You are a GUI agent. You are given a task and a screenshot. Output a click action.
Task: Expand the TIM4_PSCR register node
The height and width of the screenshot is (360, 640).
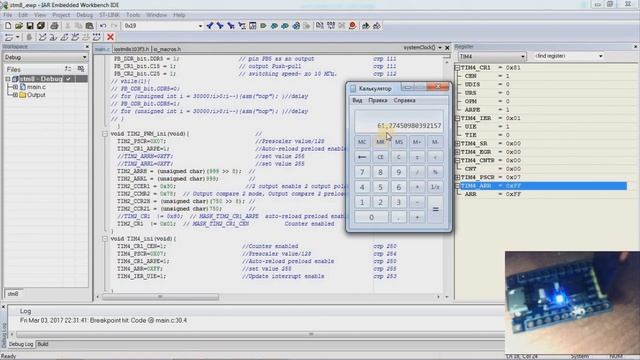[x=458, y=177]
